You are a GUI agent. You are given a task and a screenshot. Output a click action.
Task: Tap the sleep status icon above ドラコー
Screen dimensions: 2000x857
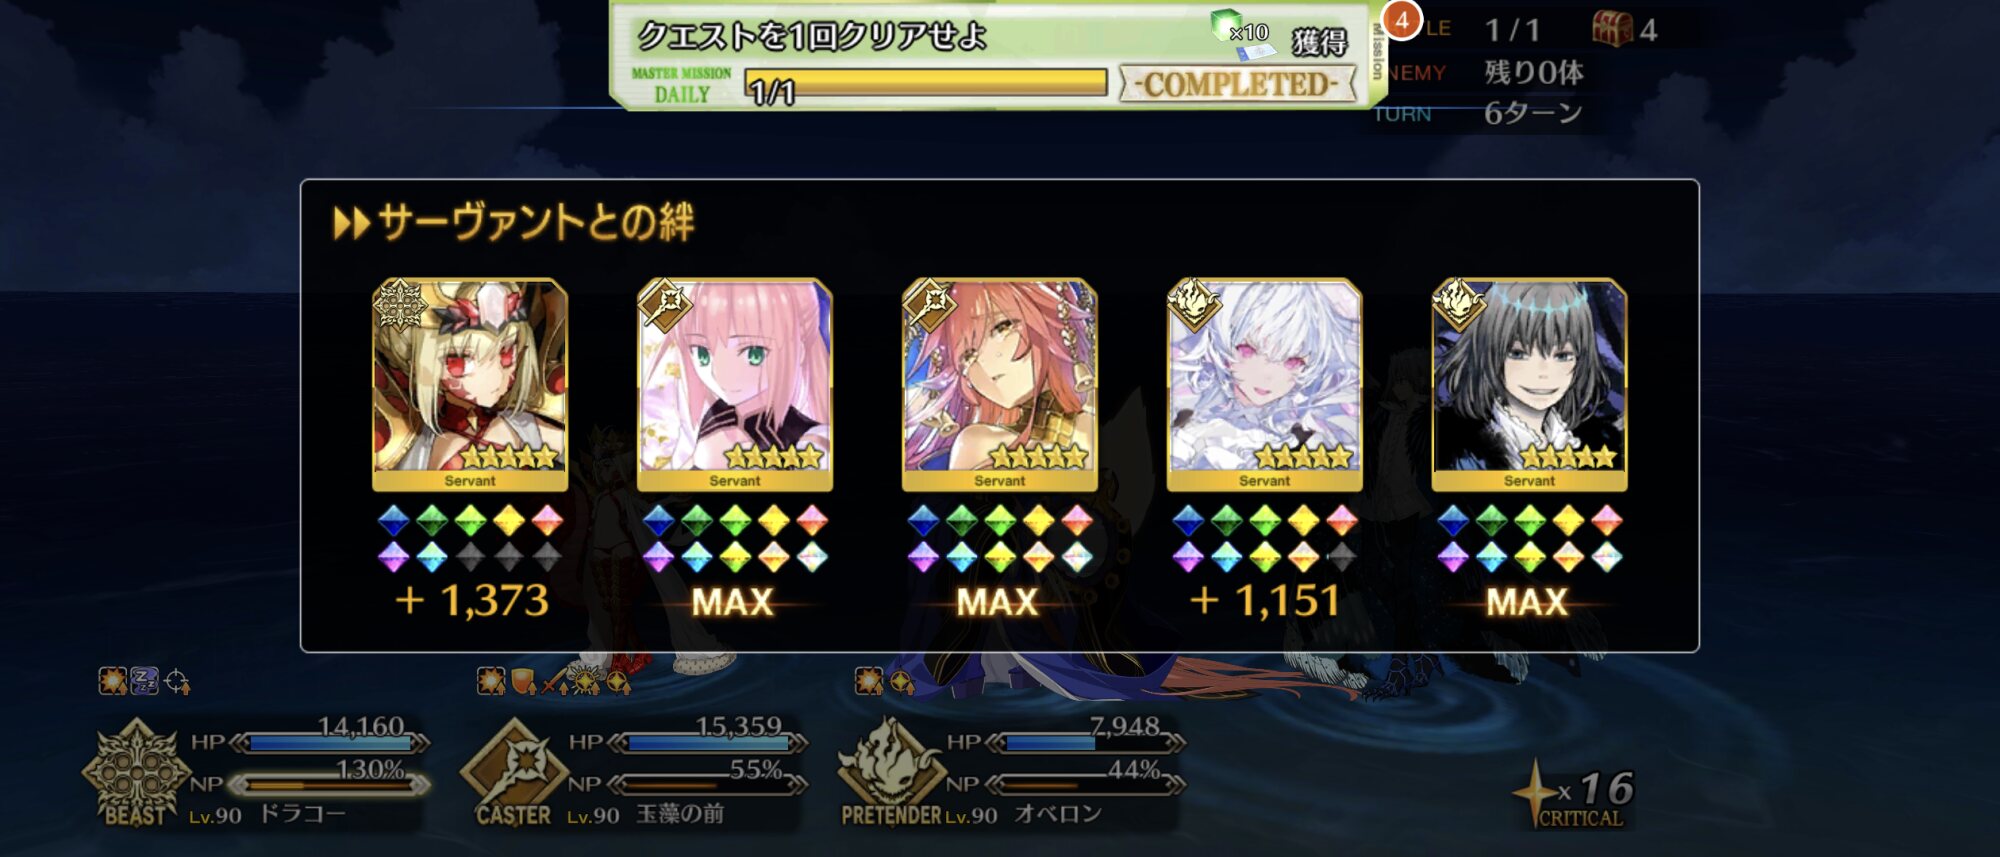point(145,682)
